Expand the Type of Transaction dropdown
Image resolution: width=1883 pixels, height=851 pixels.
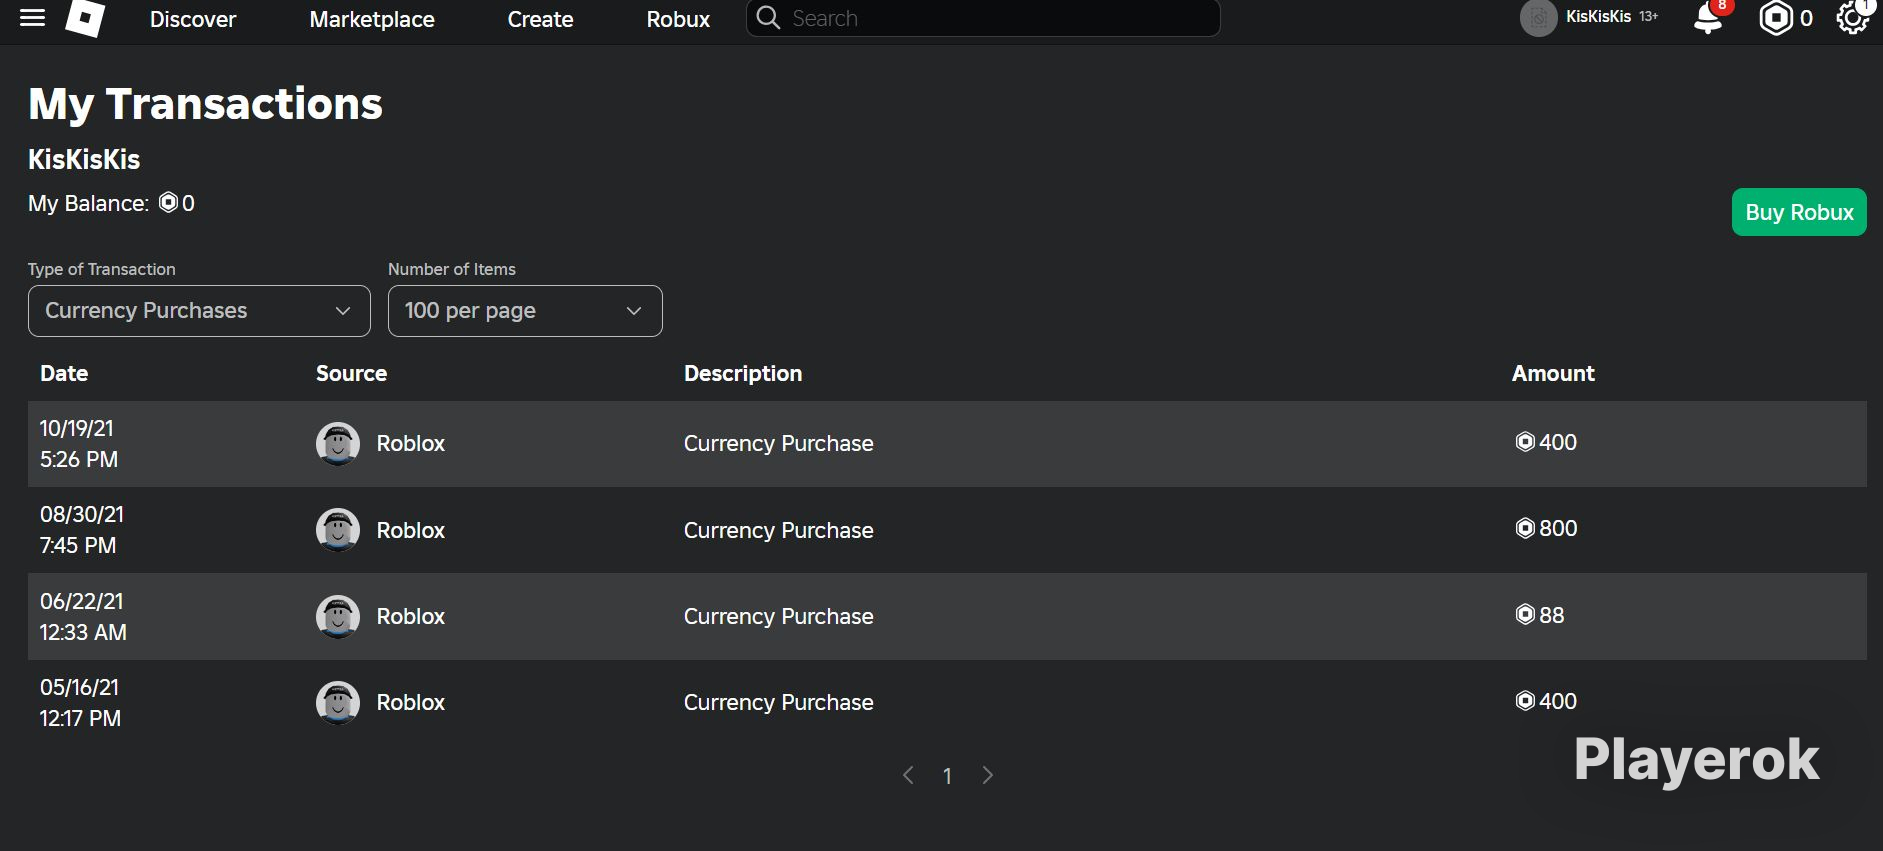(x=199, y=311)
